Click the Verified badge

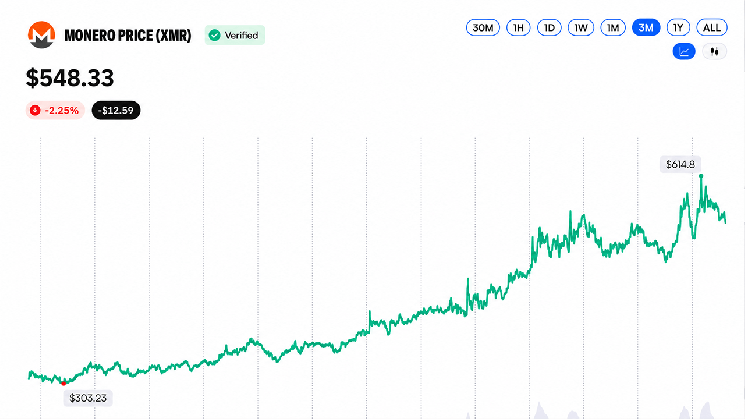click(x=235, y=35)
